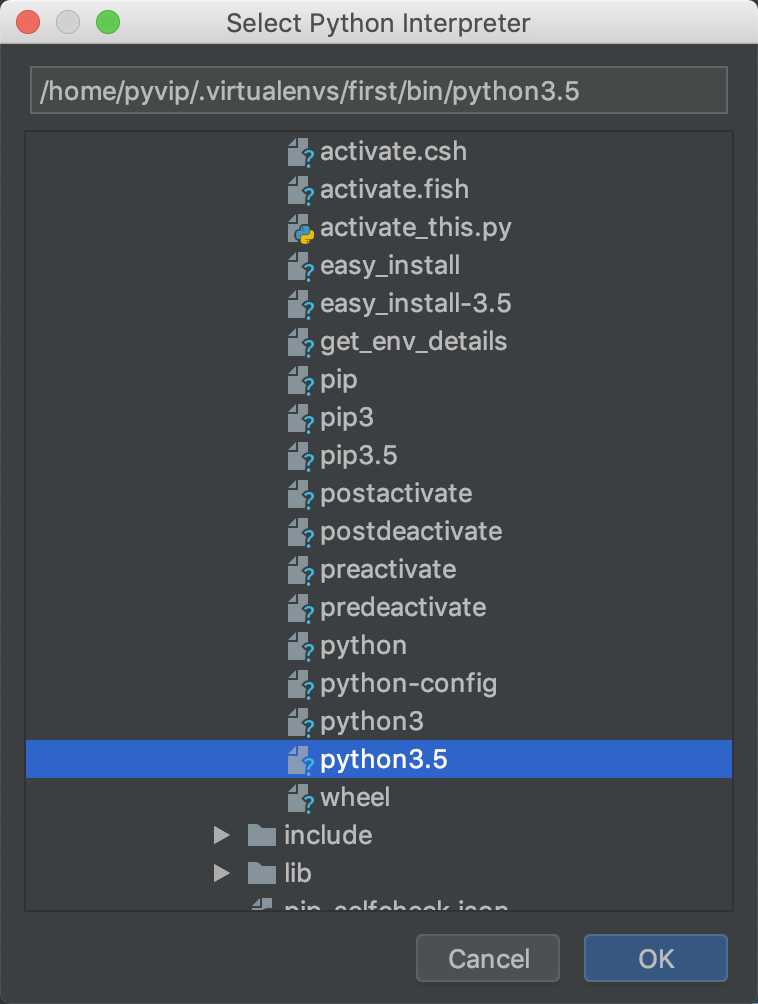Cancel the interpreter selection dialog
This screenshot has height=1004, width=758.
[x=488, y=959]
